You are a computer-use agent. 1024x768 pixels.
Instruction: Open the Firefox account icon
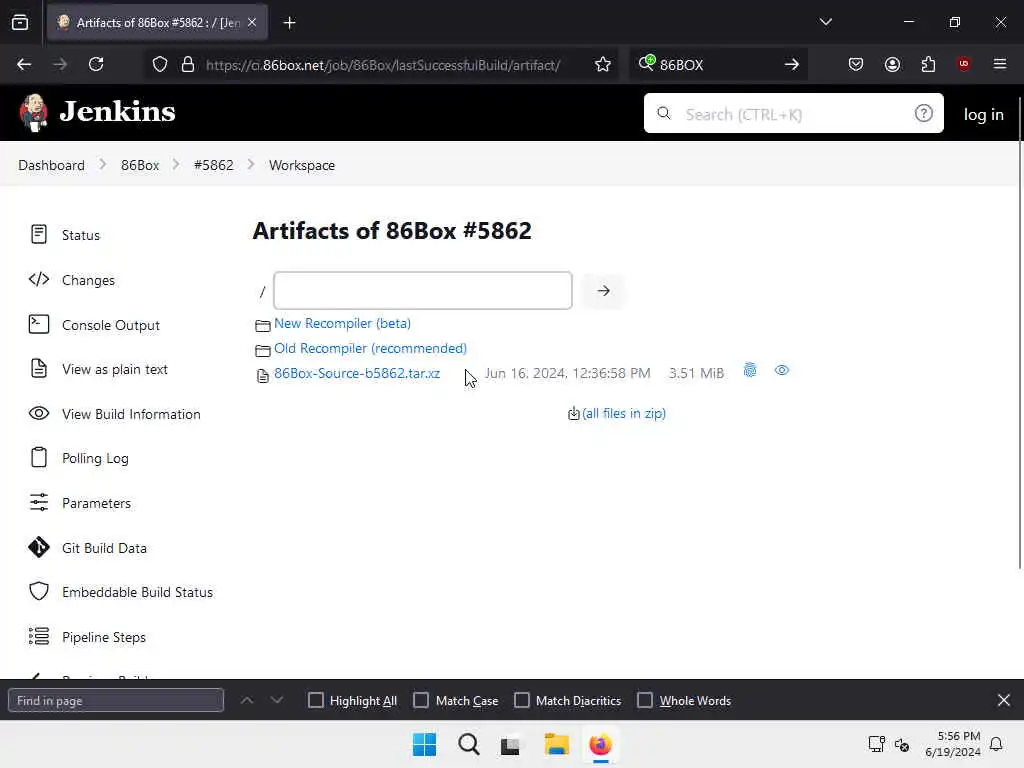tap(892, 64)
